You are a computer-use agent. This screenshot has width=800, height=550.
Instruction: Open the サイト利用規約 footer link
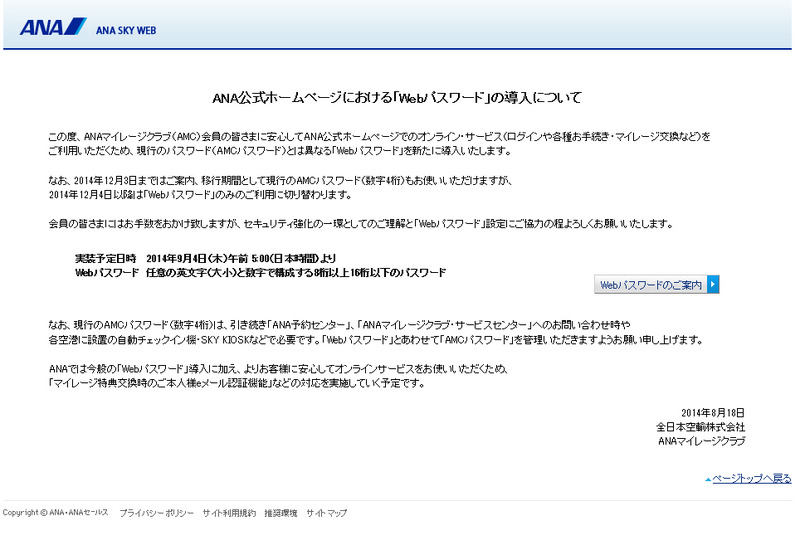point(229,513)
